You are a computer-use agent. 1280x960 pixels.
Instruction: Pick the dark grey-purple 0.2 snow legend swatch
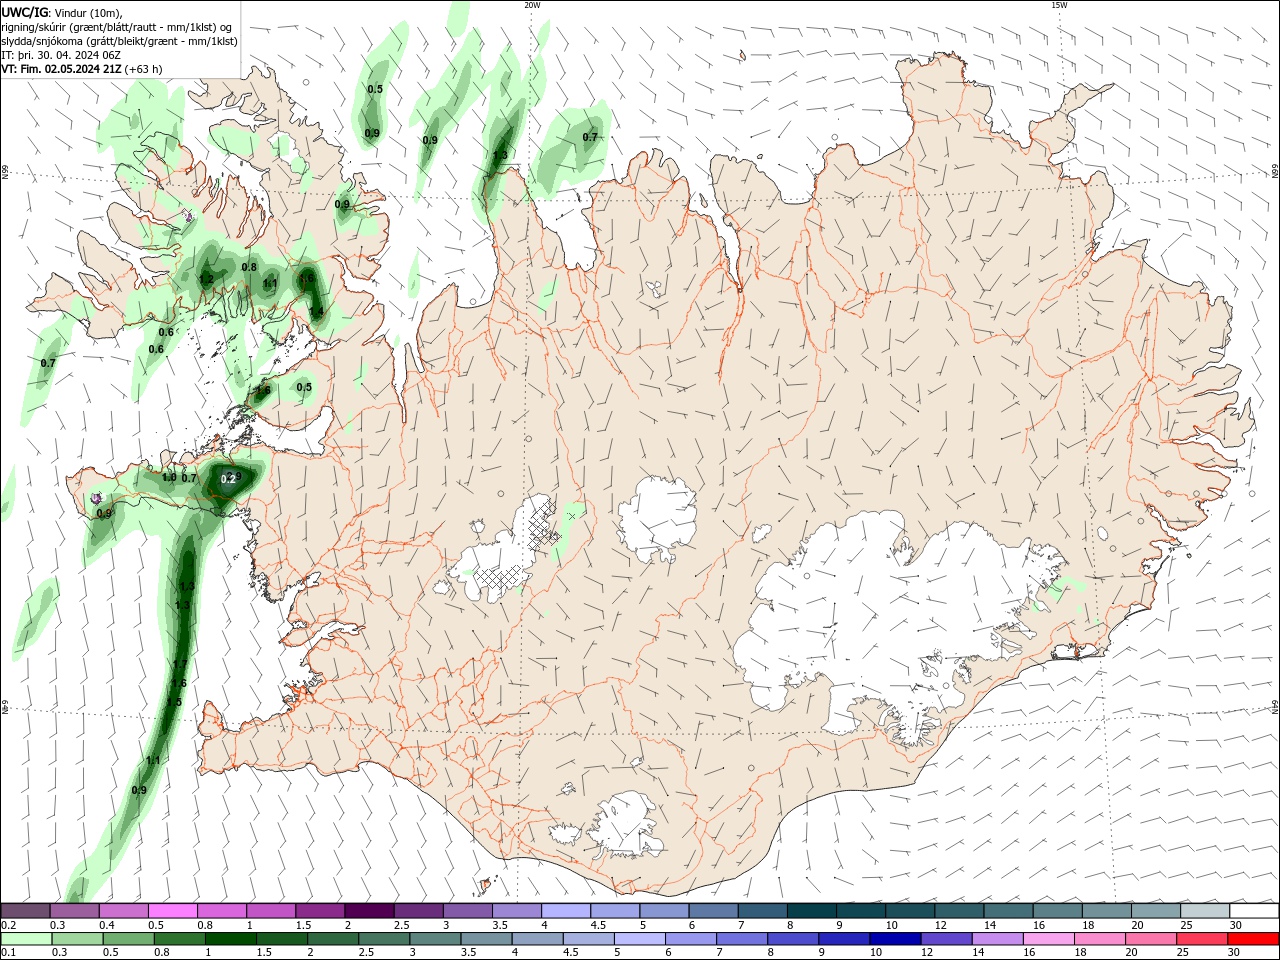point(25,911)
